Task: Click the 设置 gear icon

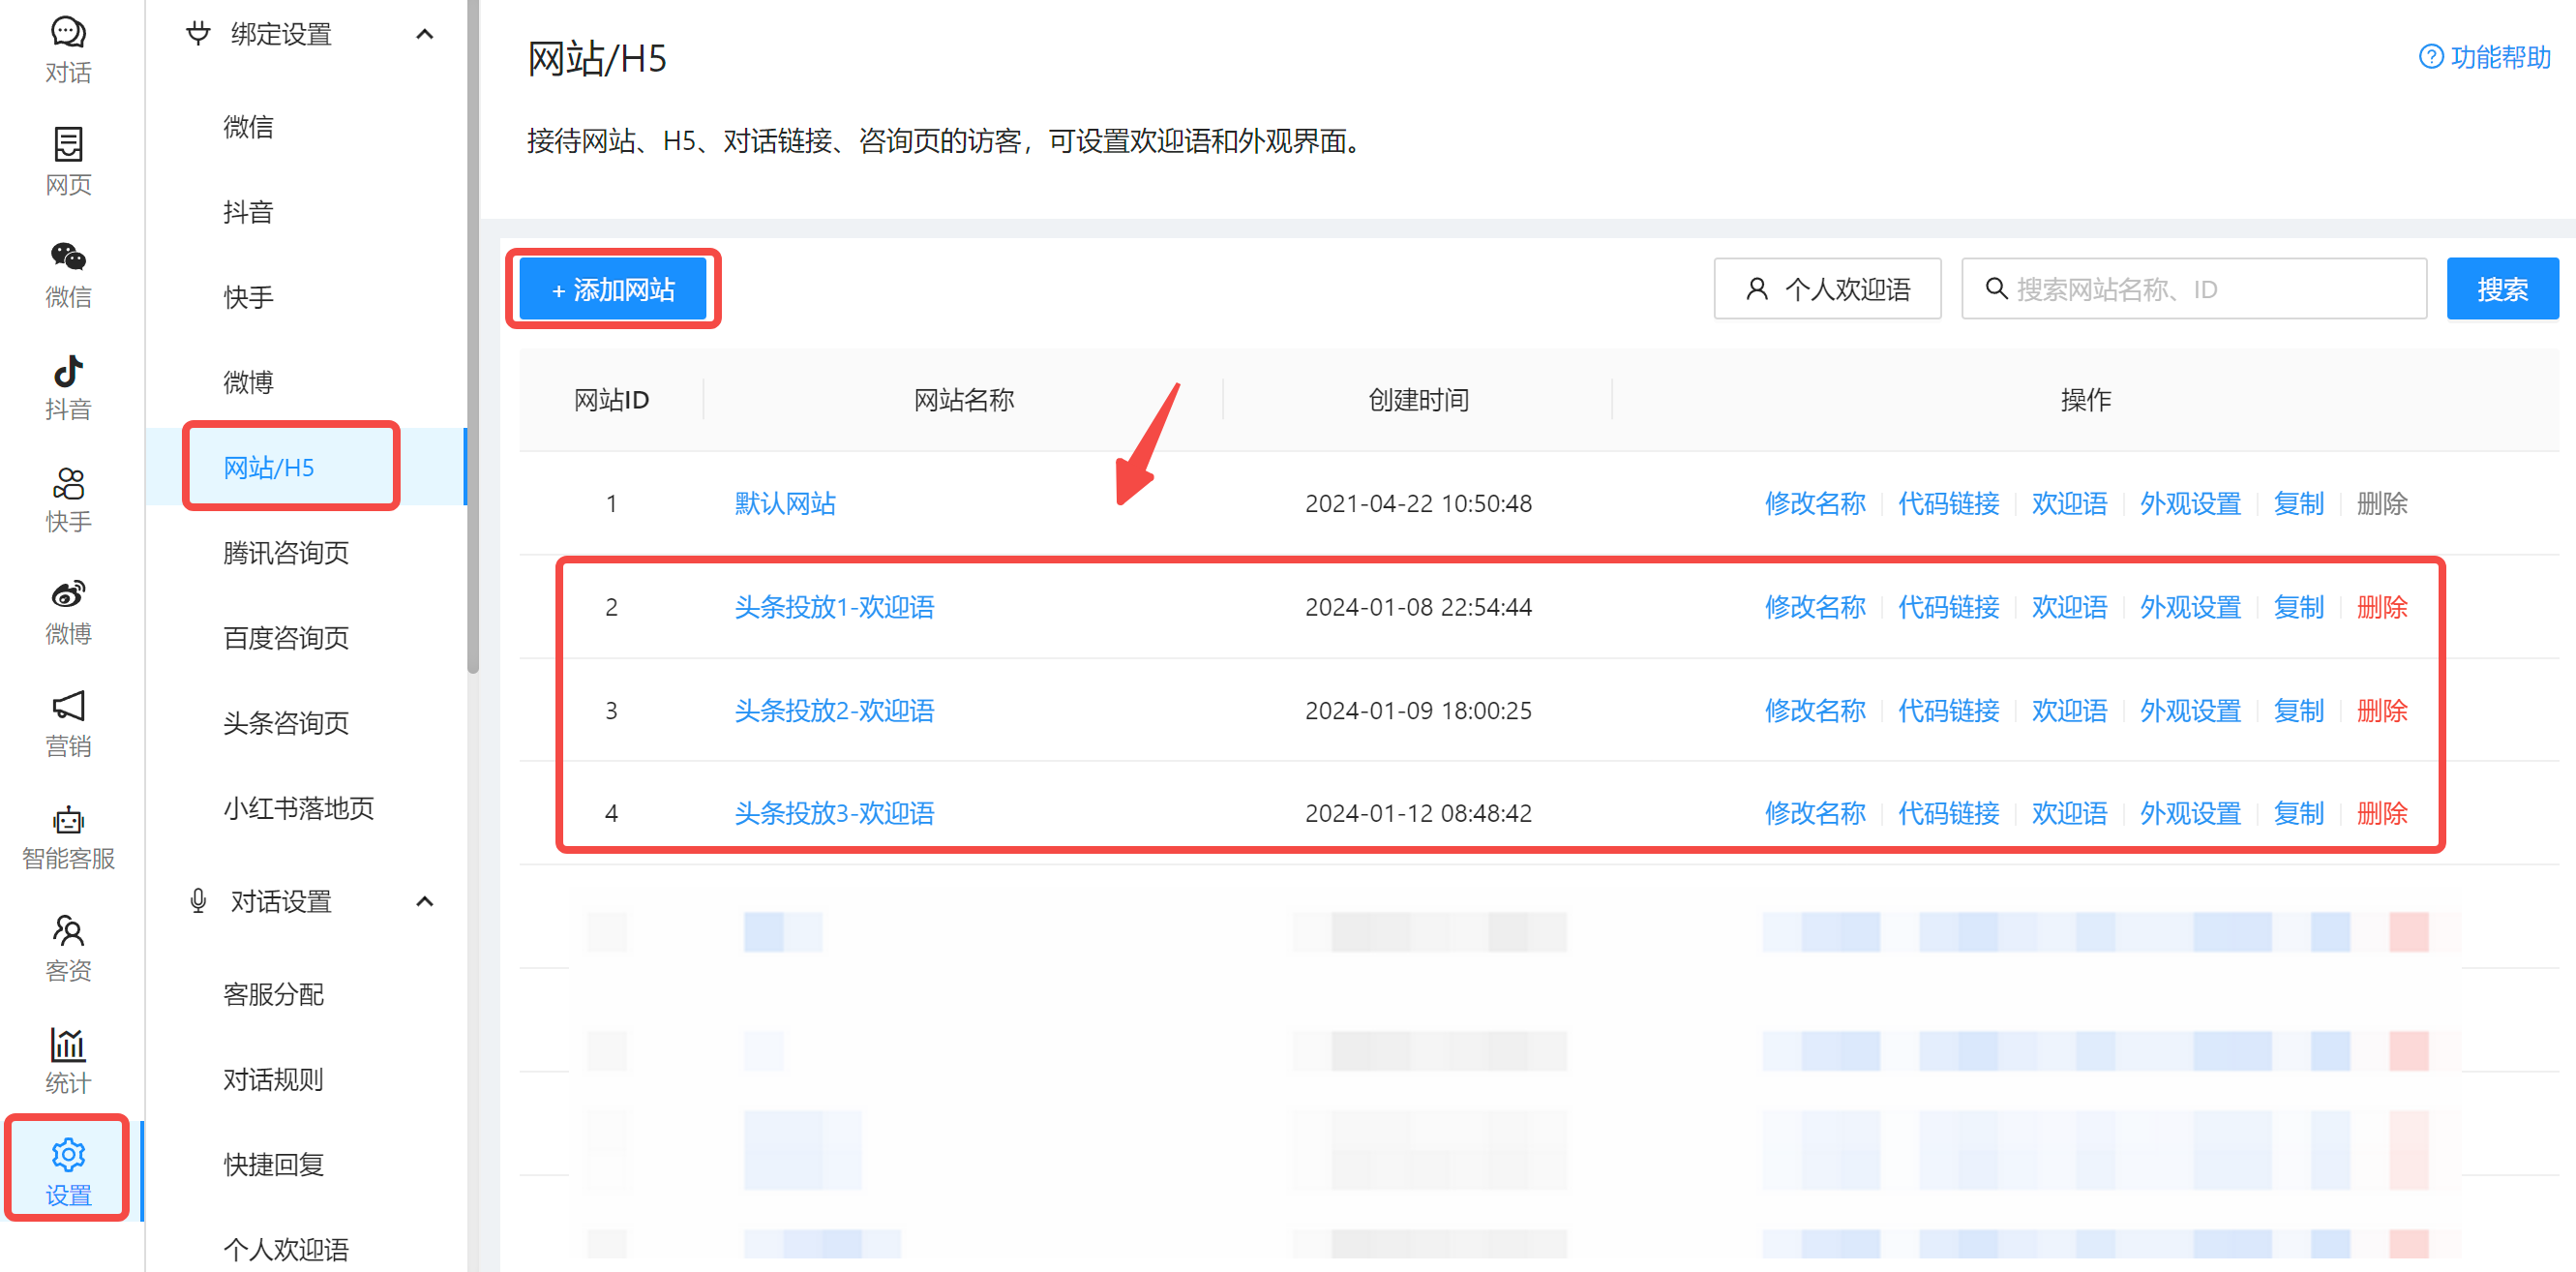Action: point(68,1155)
